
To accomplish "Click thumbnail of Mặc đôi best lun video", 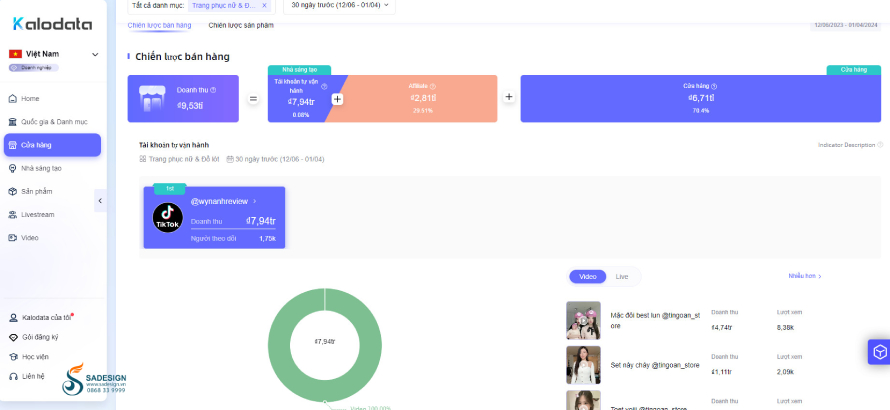I will point(583,320).
